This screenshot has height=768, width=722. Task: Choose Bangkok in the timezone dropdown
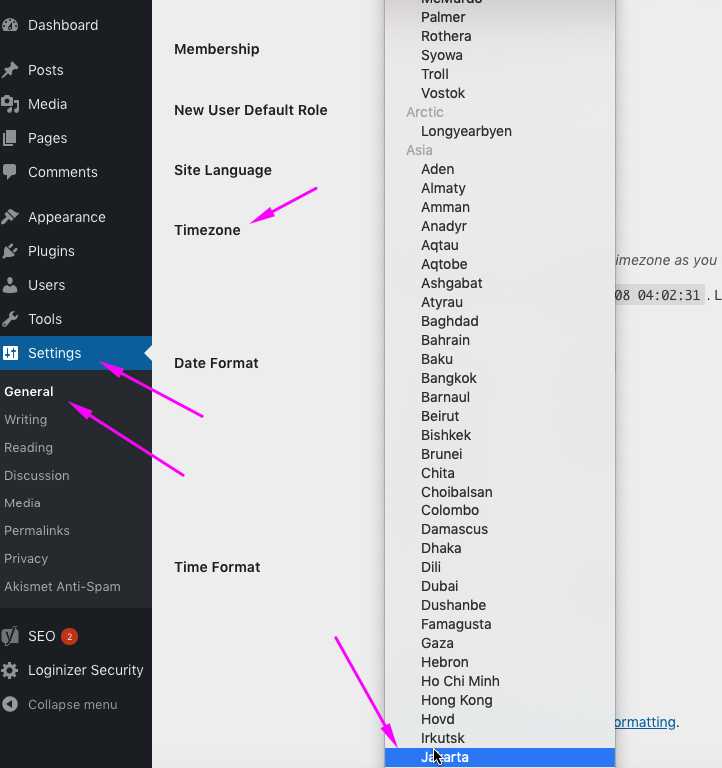[x=448, y=378]
